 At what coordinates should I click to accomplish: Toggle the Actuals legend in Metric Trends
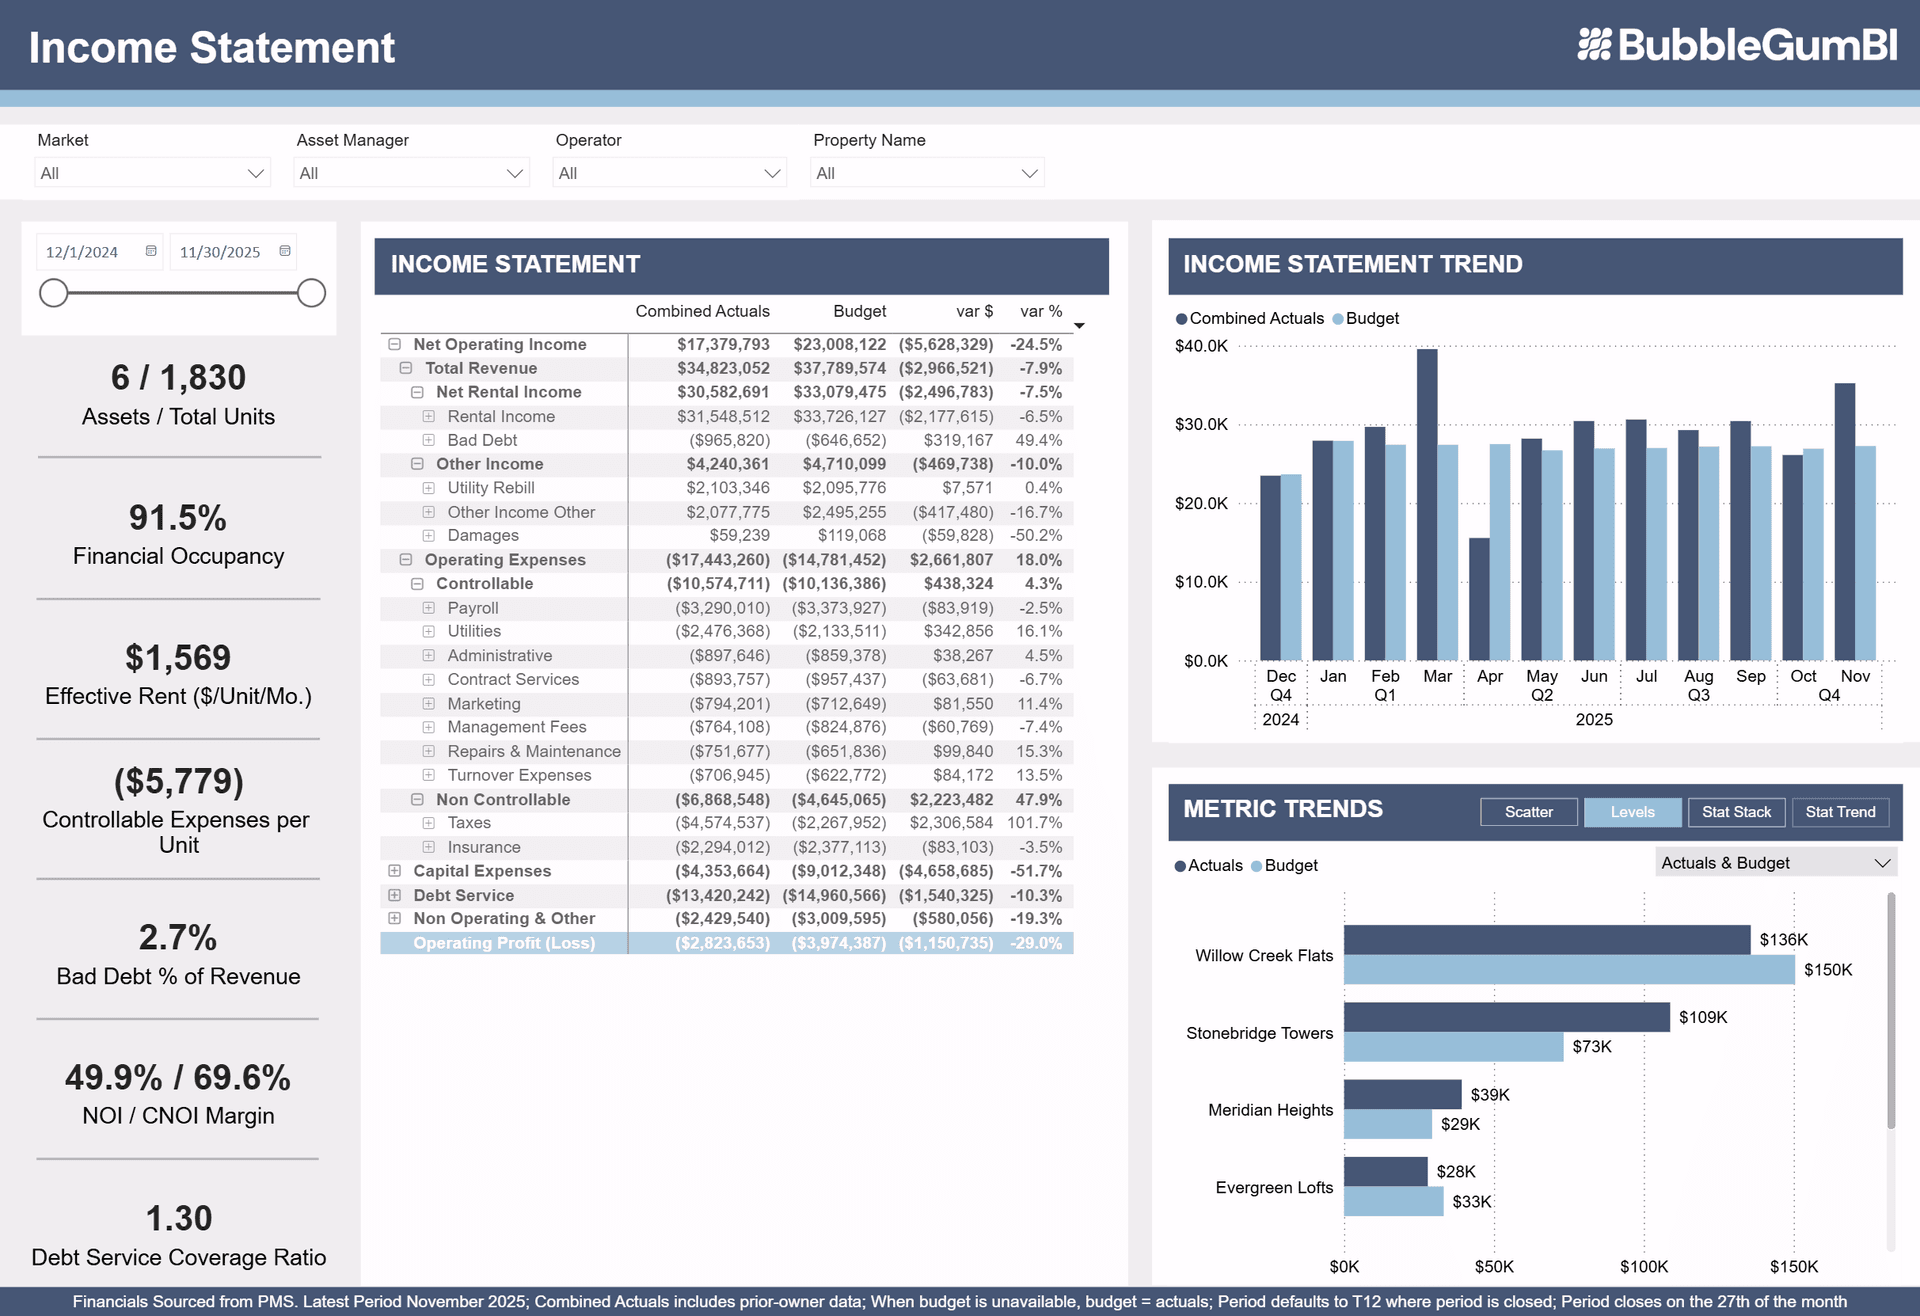point(1208,865)
